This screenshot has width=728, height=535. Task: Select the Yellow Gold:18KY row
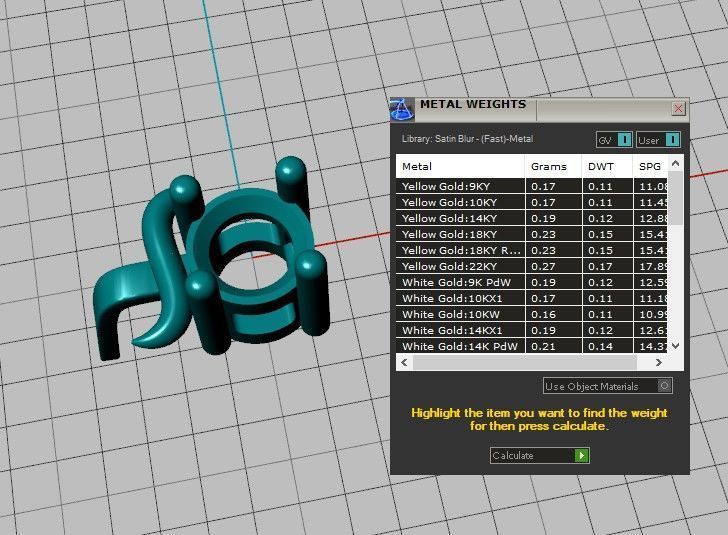click(532, 234)
